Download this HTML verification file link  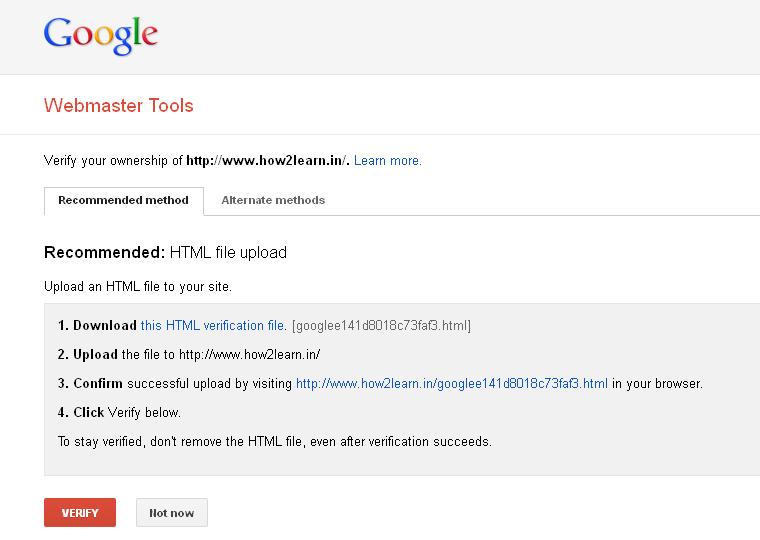[x=214, y=325]
